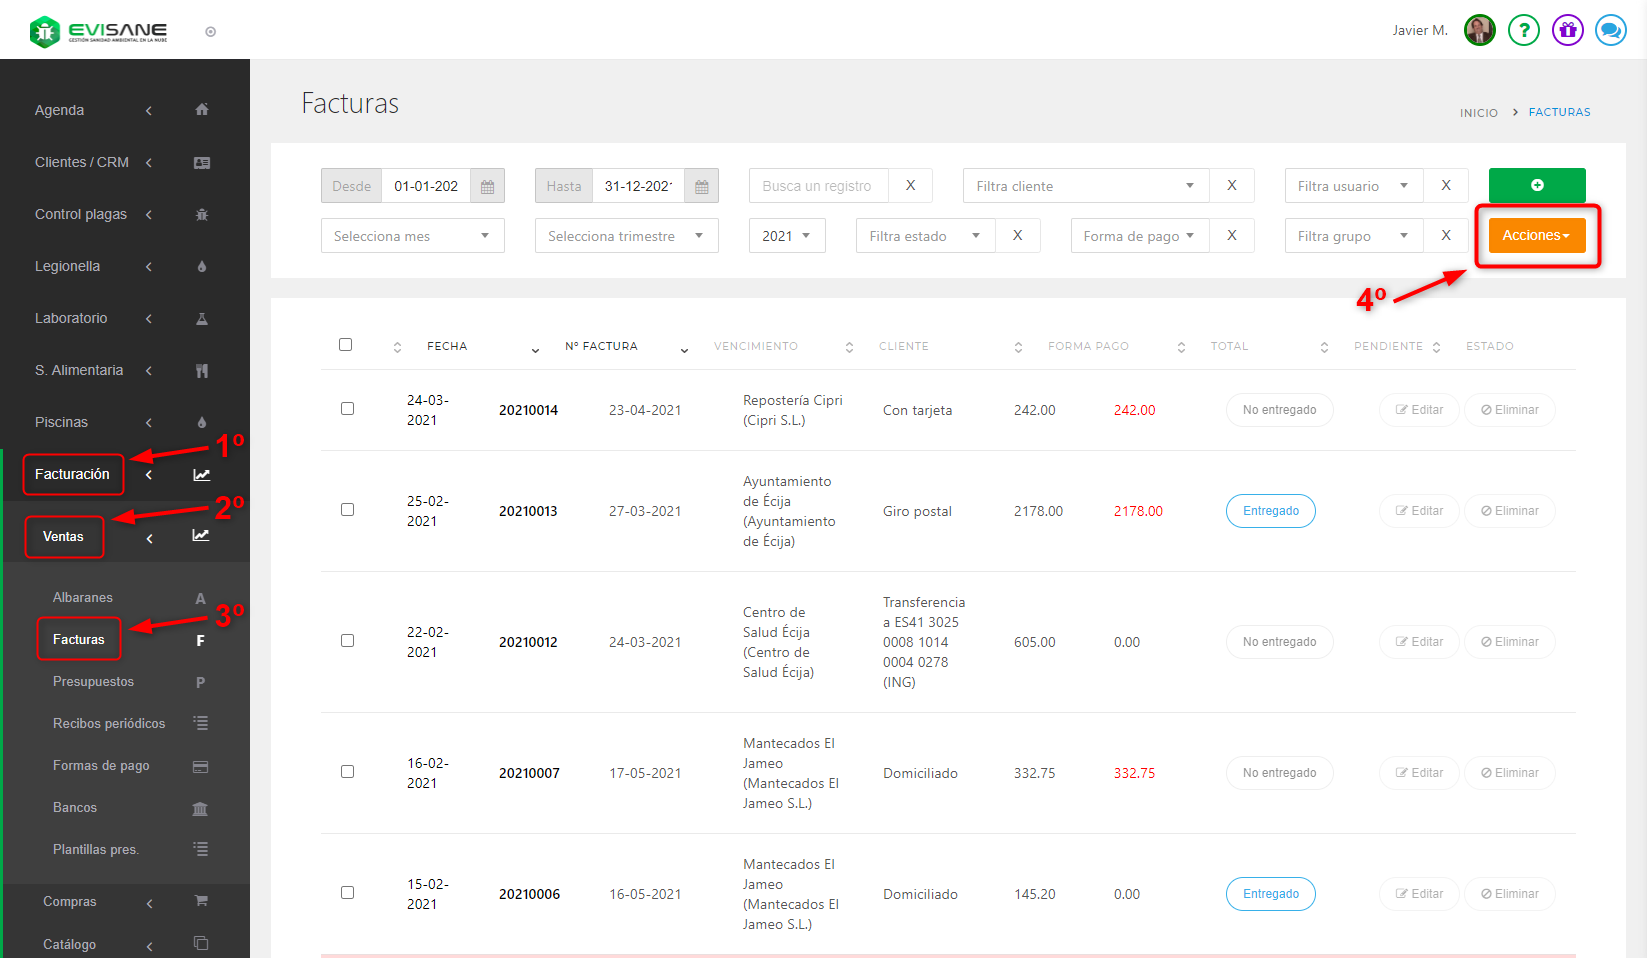The image size is (1647, 958).
Task: Expand the Filtra cliente dropdown
Action: 1085,186
